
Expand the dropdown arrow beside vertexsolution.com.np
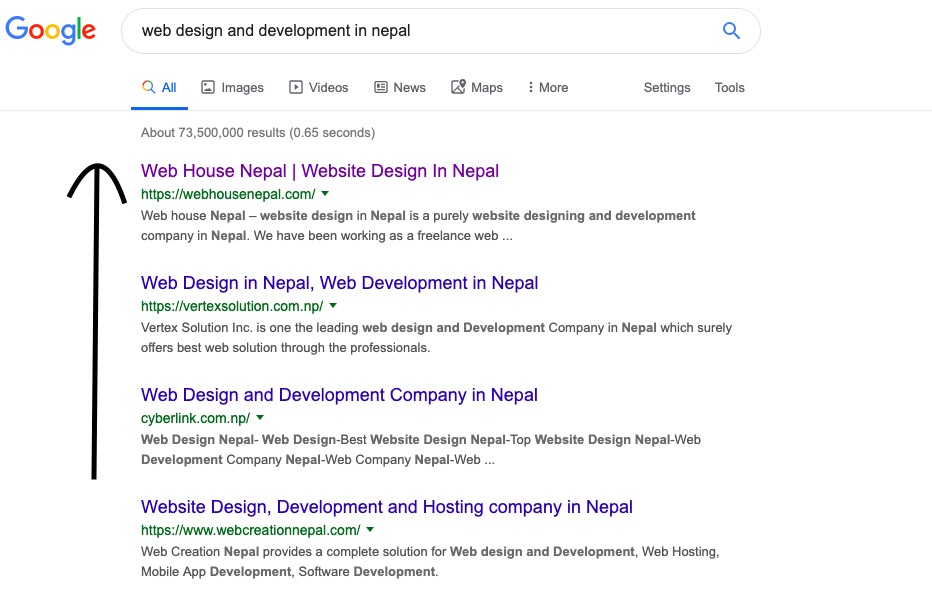tap(331, 306)
